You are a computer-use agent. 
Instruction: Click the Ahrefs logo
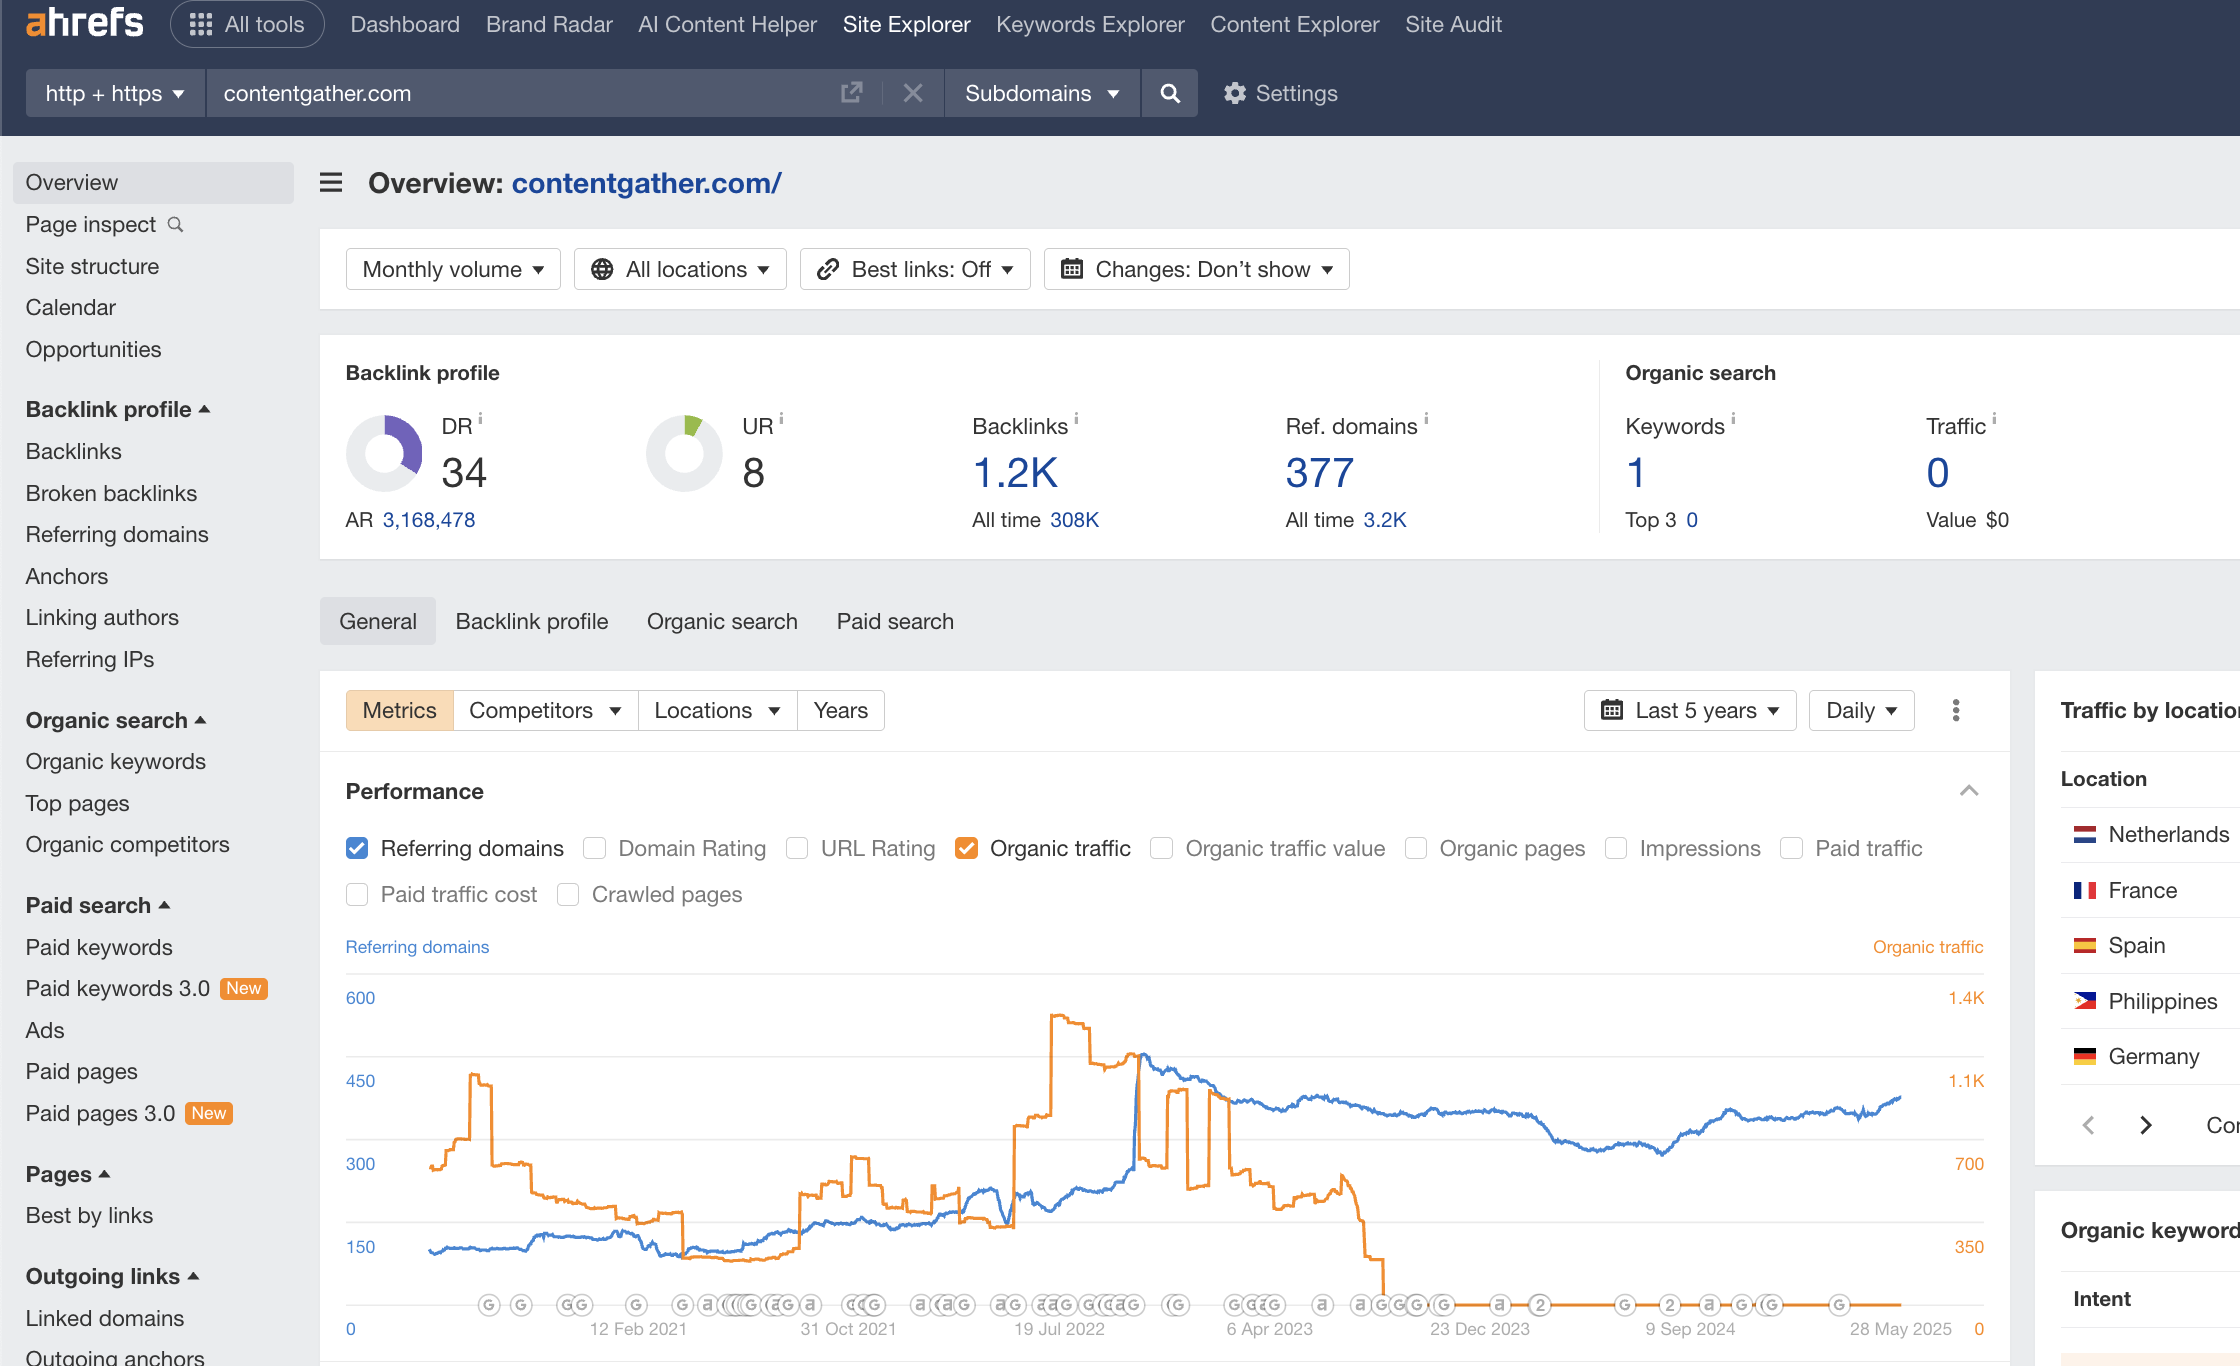click(x=85, y=23)
